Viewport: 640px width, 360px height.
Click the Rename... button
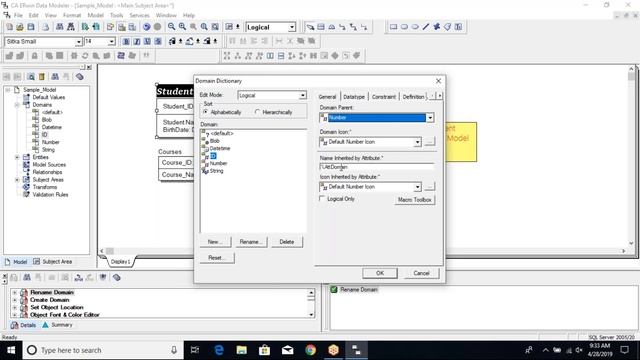pyautogui.click(x=251, y=242)
